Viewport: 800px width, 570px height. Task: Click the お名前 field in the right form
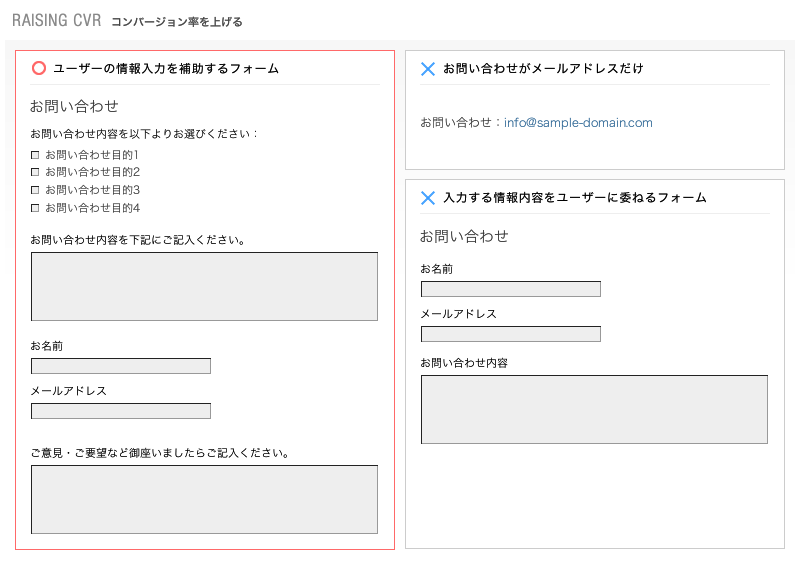[x=511, y=289]
